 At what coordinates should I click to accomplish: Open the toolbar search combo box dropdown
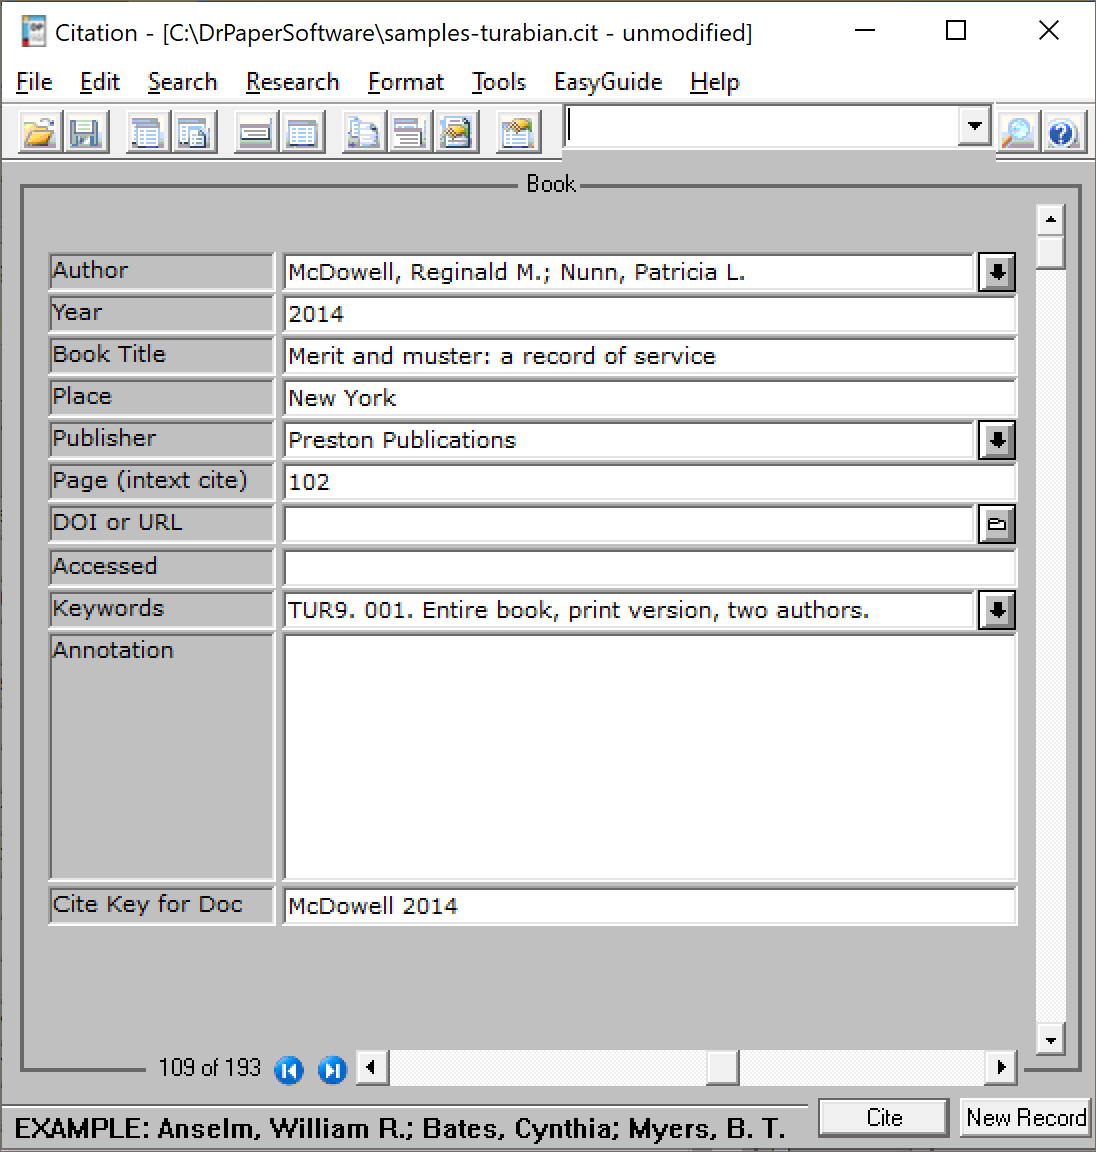pos(973,127)
